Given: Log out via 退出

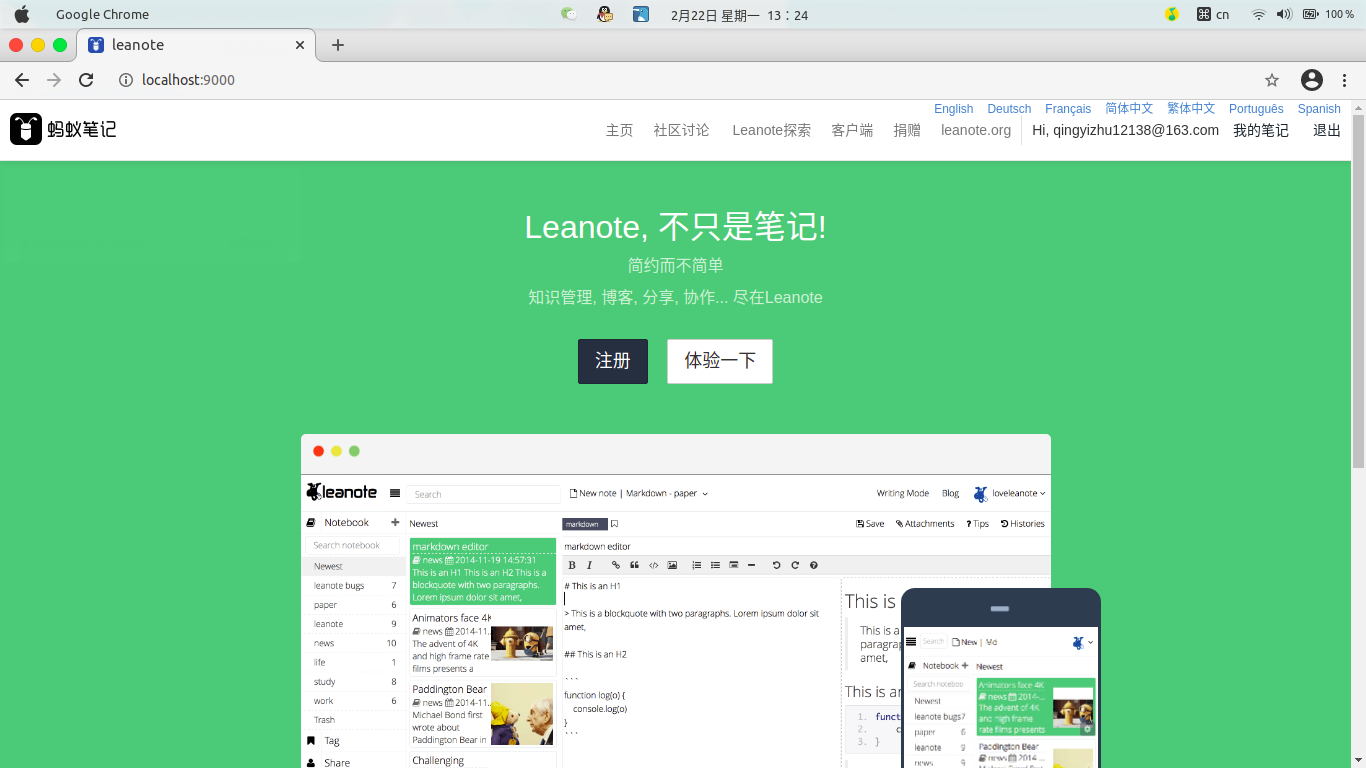Looking at the screenshot, I should pos(1327,130).
